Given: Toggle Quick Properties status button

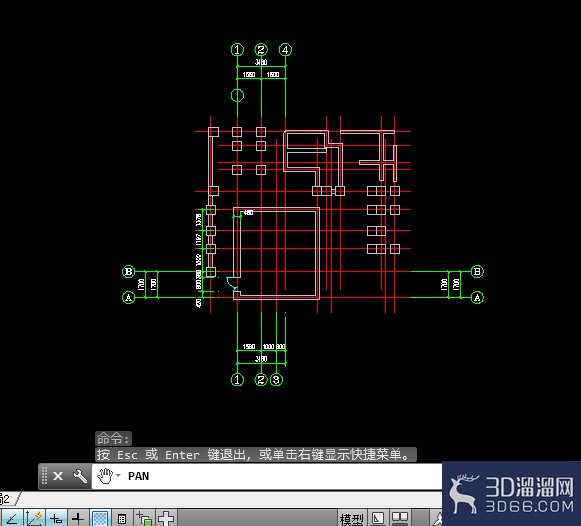Looking at the screenshot, I should point(122,519).
